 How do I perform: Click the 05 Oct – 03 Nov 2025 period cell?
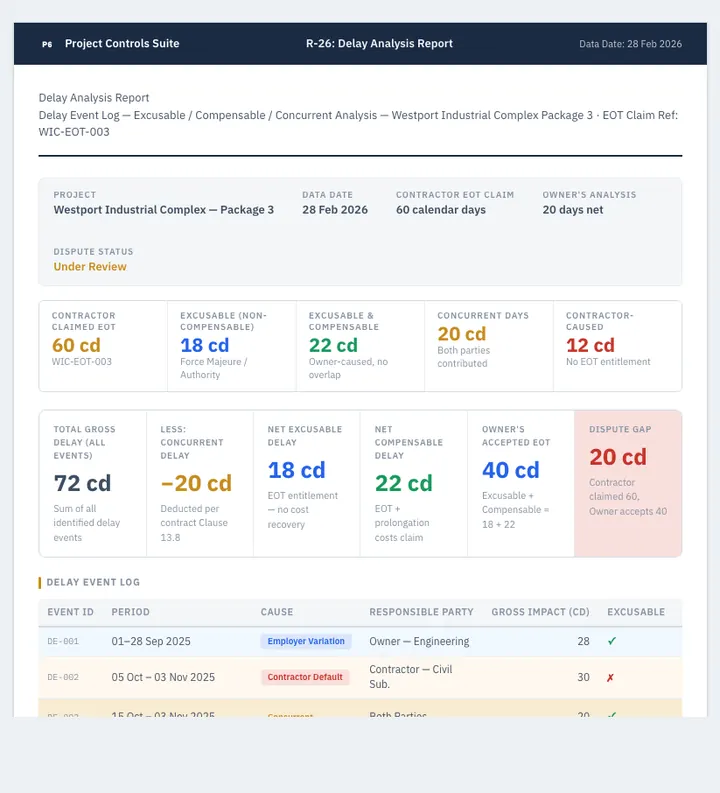tap(163, 677)
